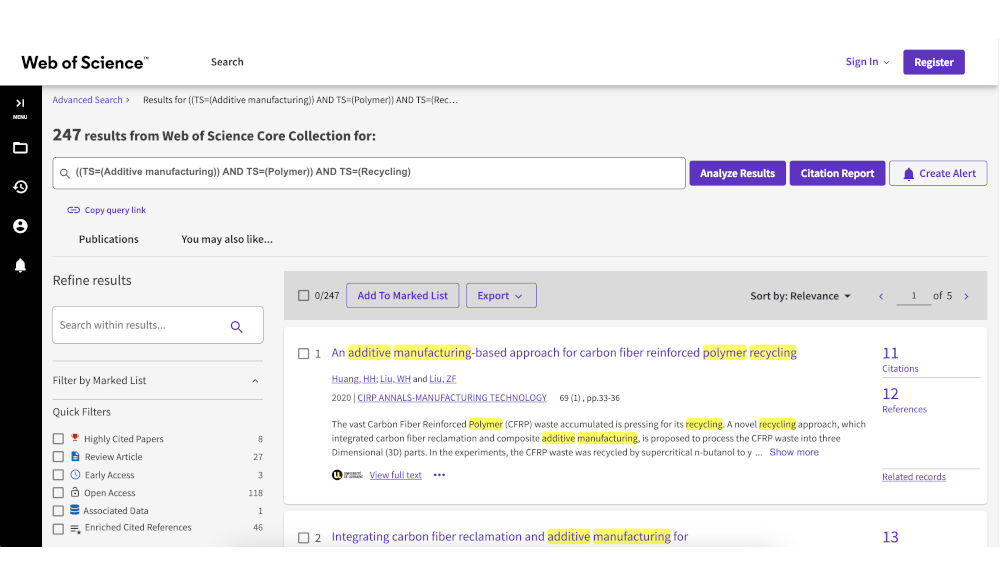This screenshot has height=586, width=1000.
Task: Open notifications bell in sidebar
Action: tap(20, 265)
